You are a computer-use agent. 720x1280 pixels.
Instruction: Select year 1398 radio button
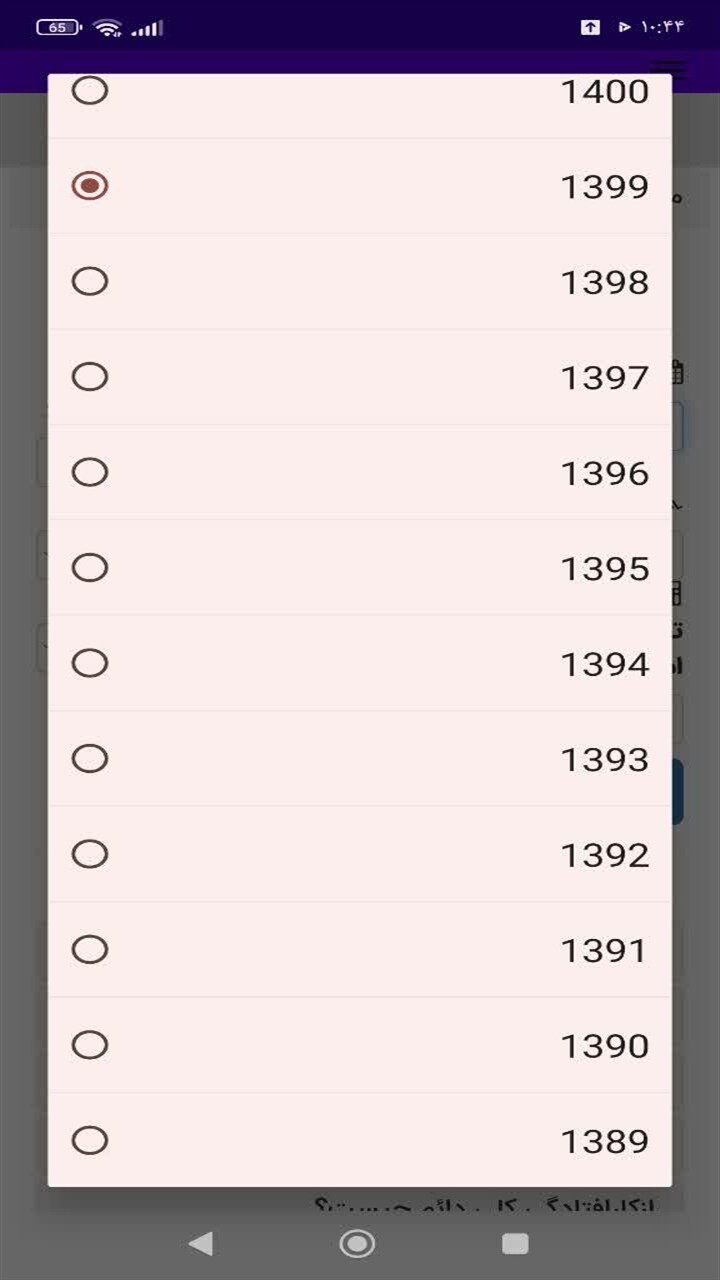(x=90, y=282)
